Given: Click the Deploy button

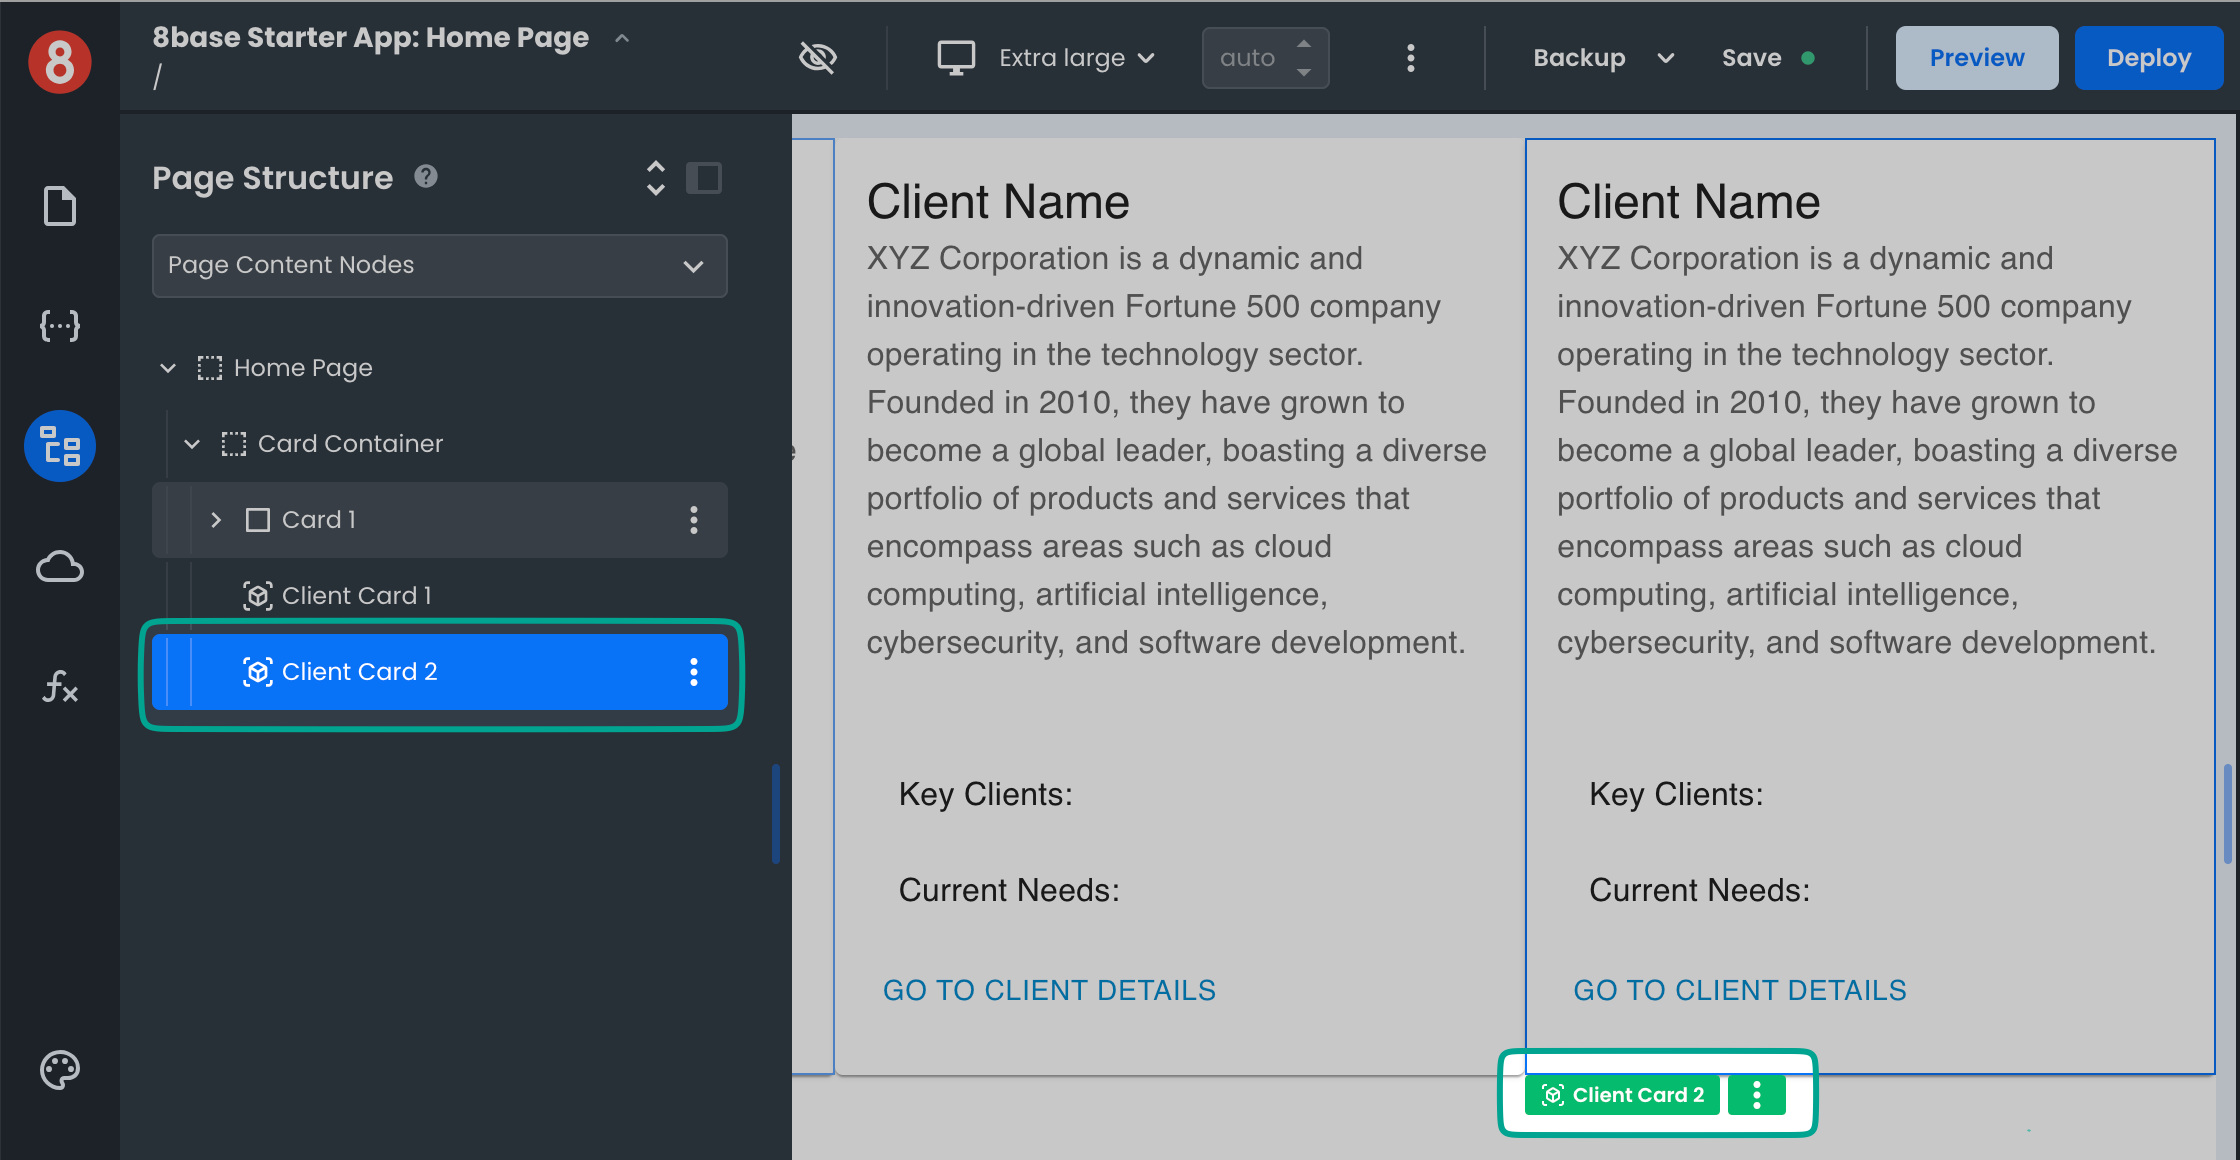Looking at the screenshot, I should tap(2148, 58).
